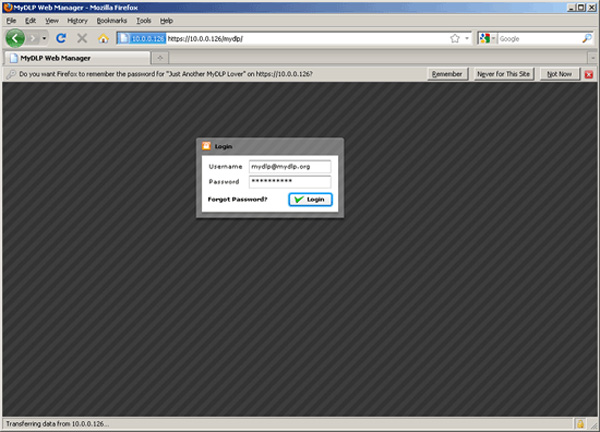Click the Forgot Password? link

(x=237, y=199)
